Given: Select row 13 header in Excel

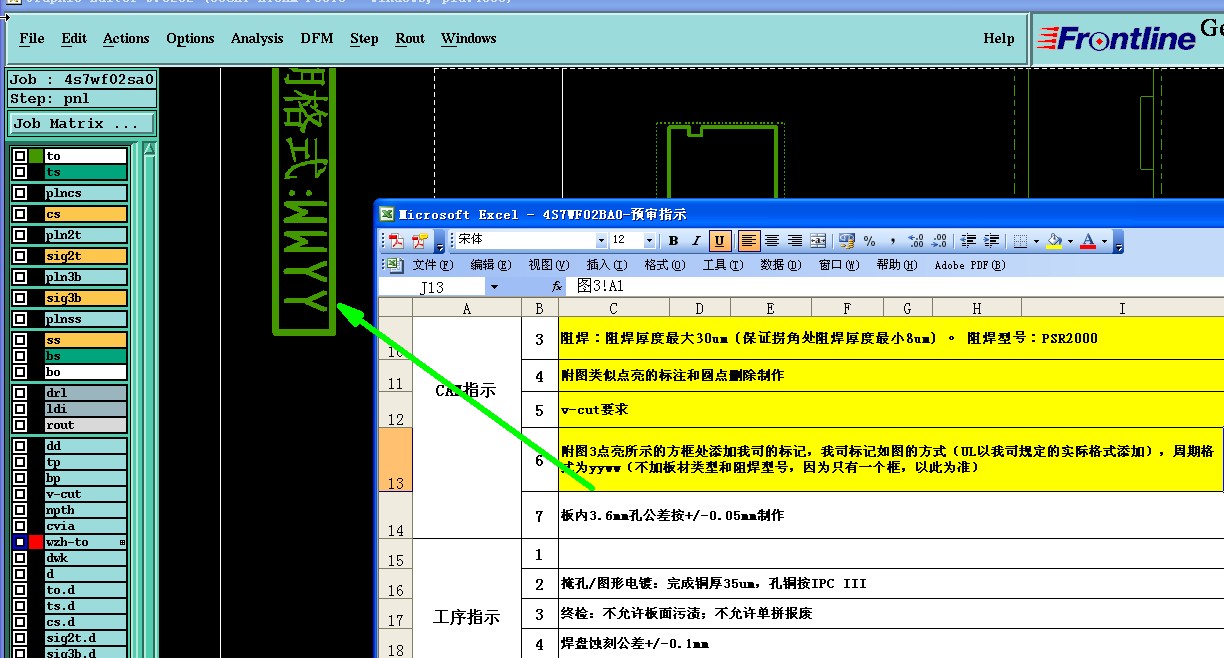Looking at the screenshot, I should 395,460.
